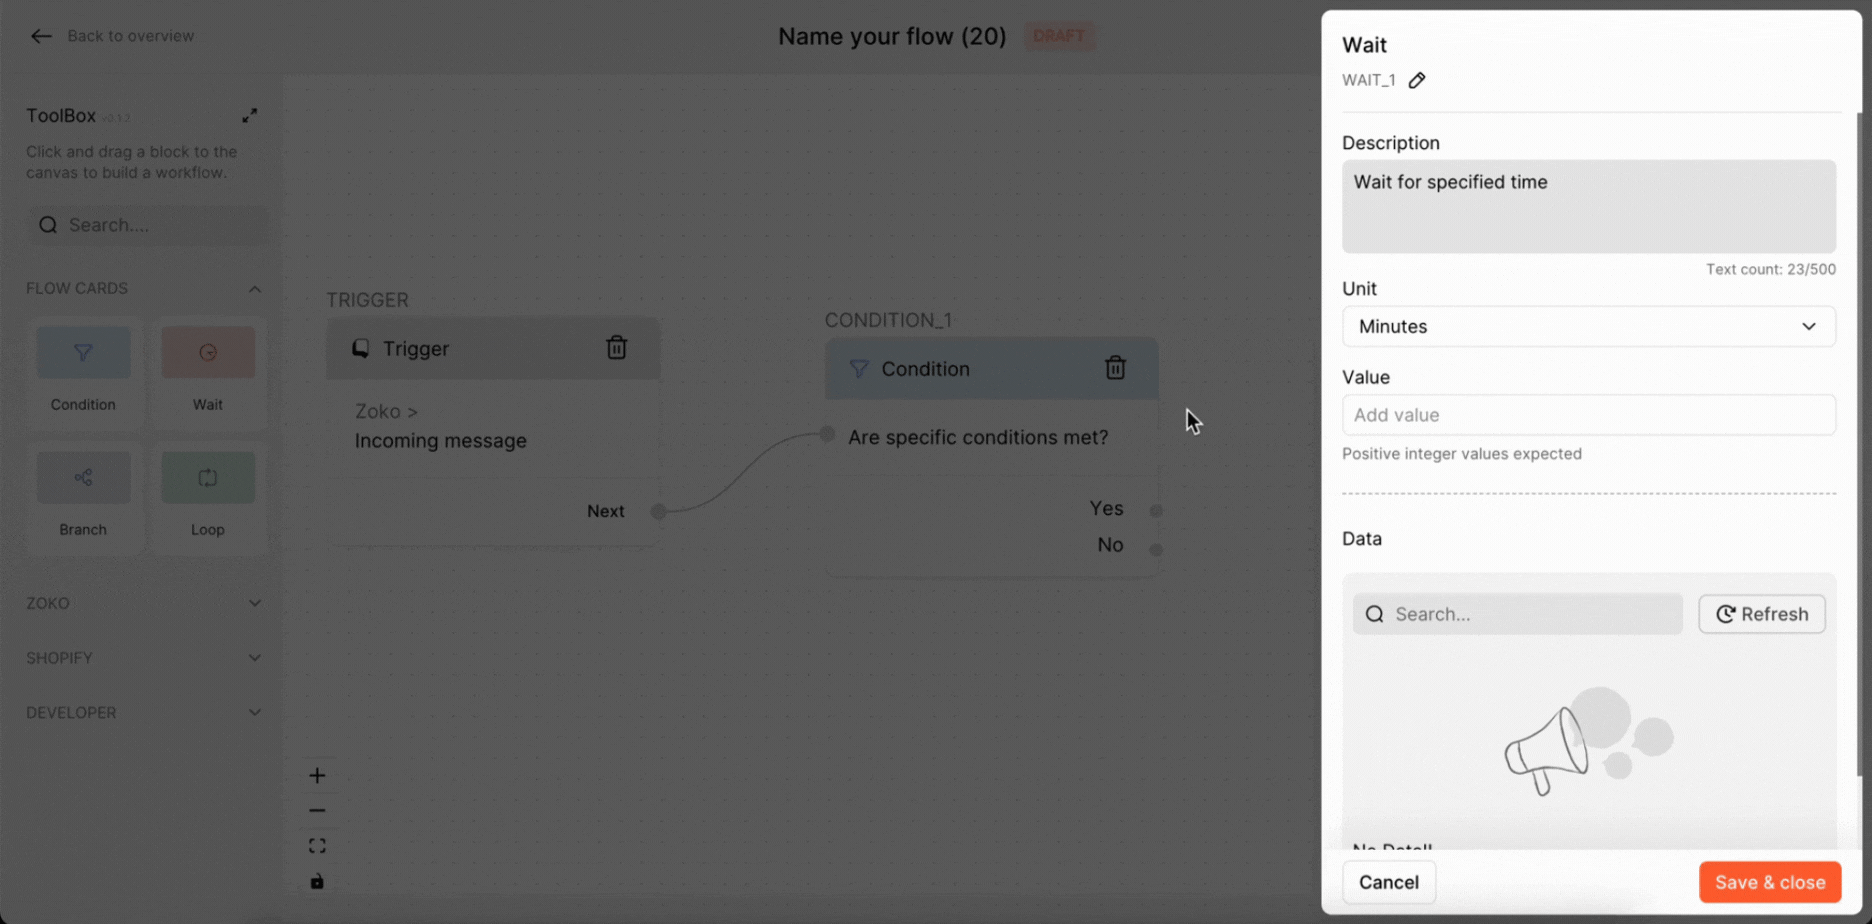Image resolution: width=1872 pixels, height=924 pixels.
Task: Click the Condition node No output port
Action: click(1156, 549)
